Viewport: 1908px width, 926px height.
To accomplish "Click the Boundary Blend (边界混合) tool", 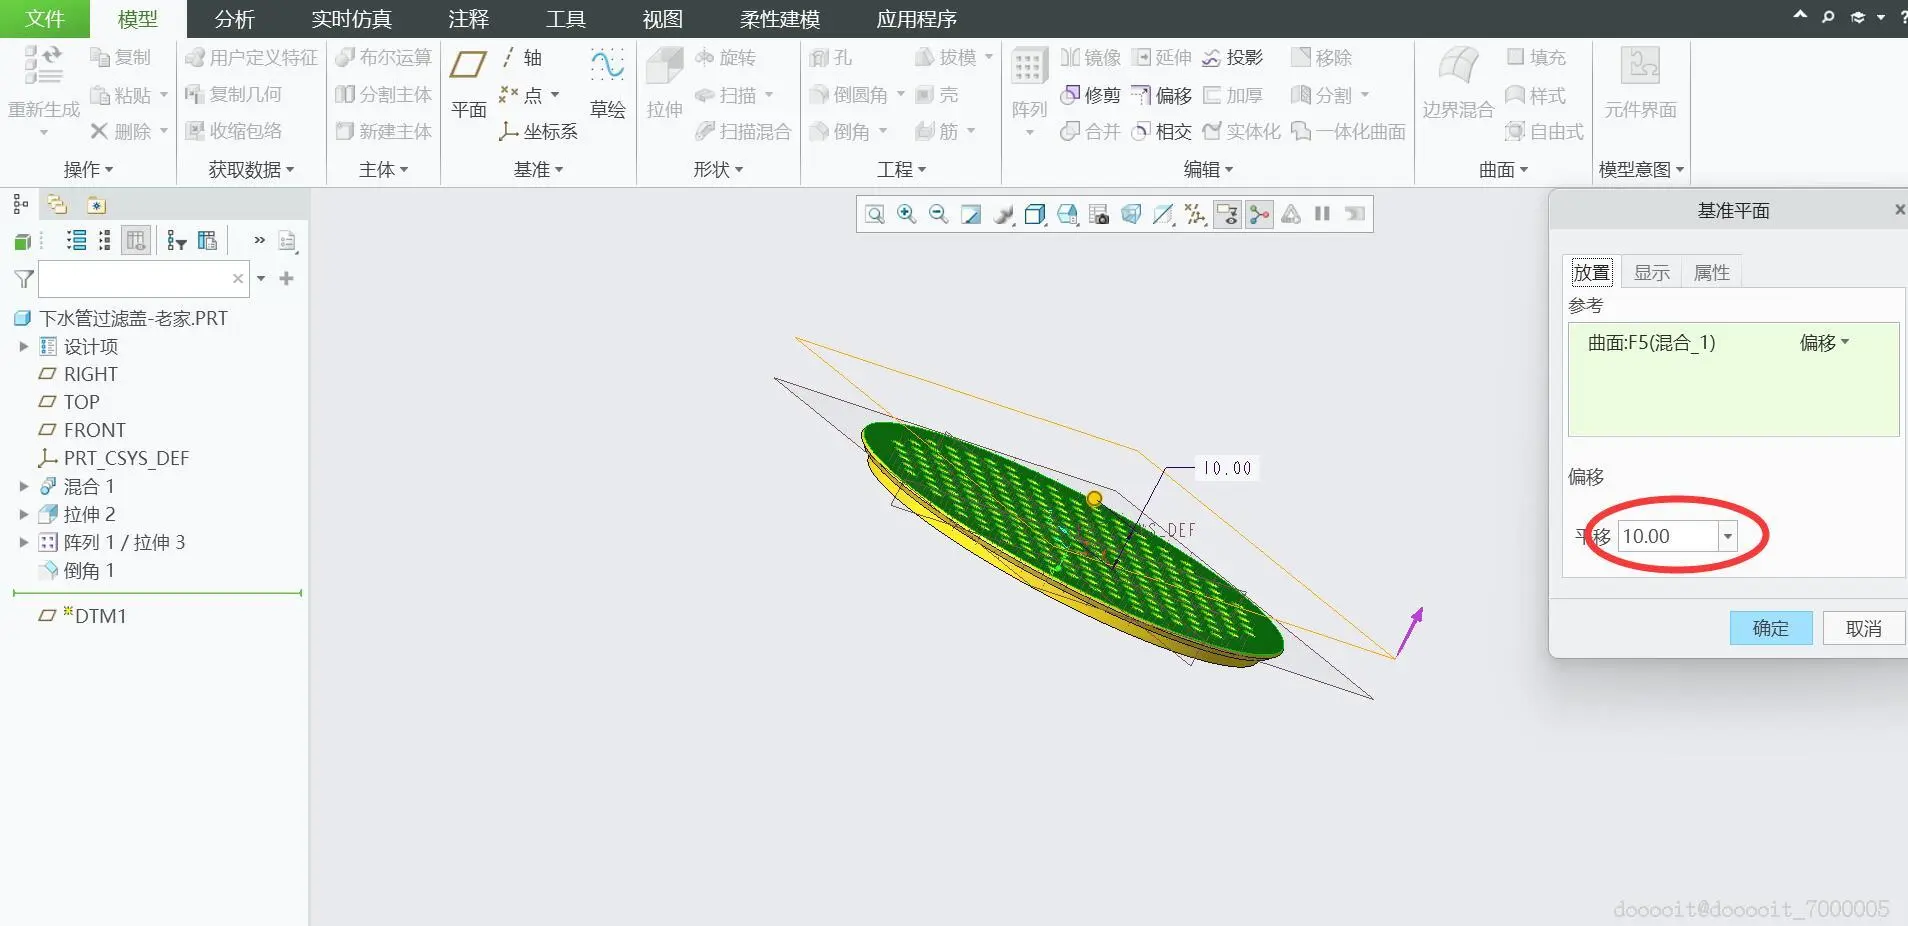I will click(x=1458, y=84).
